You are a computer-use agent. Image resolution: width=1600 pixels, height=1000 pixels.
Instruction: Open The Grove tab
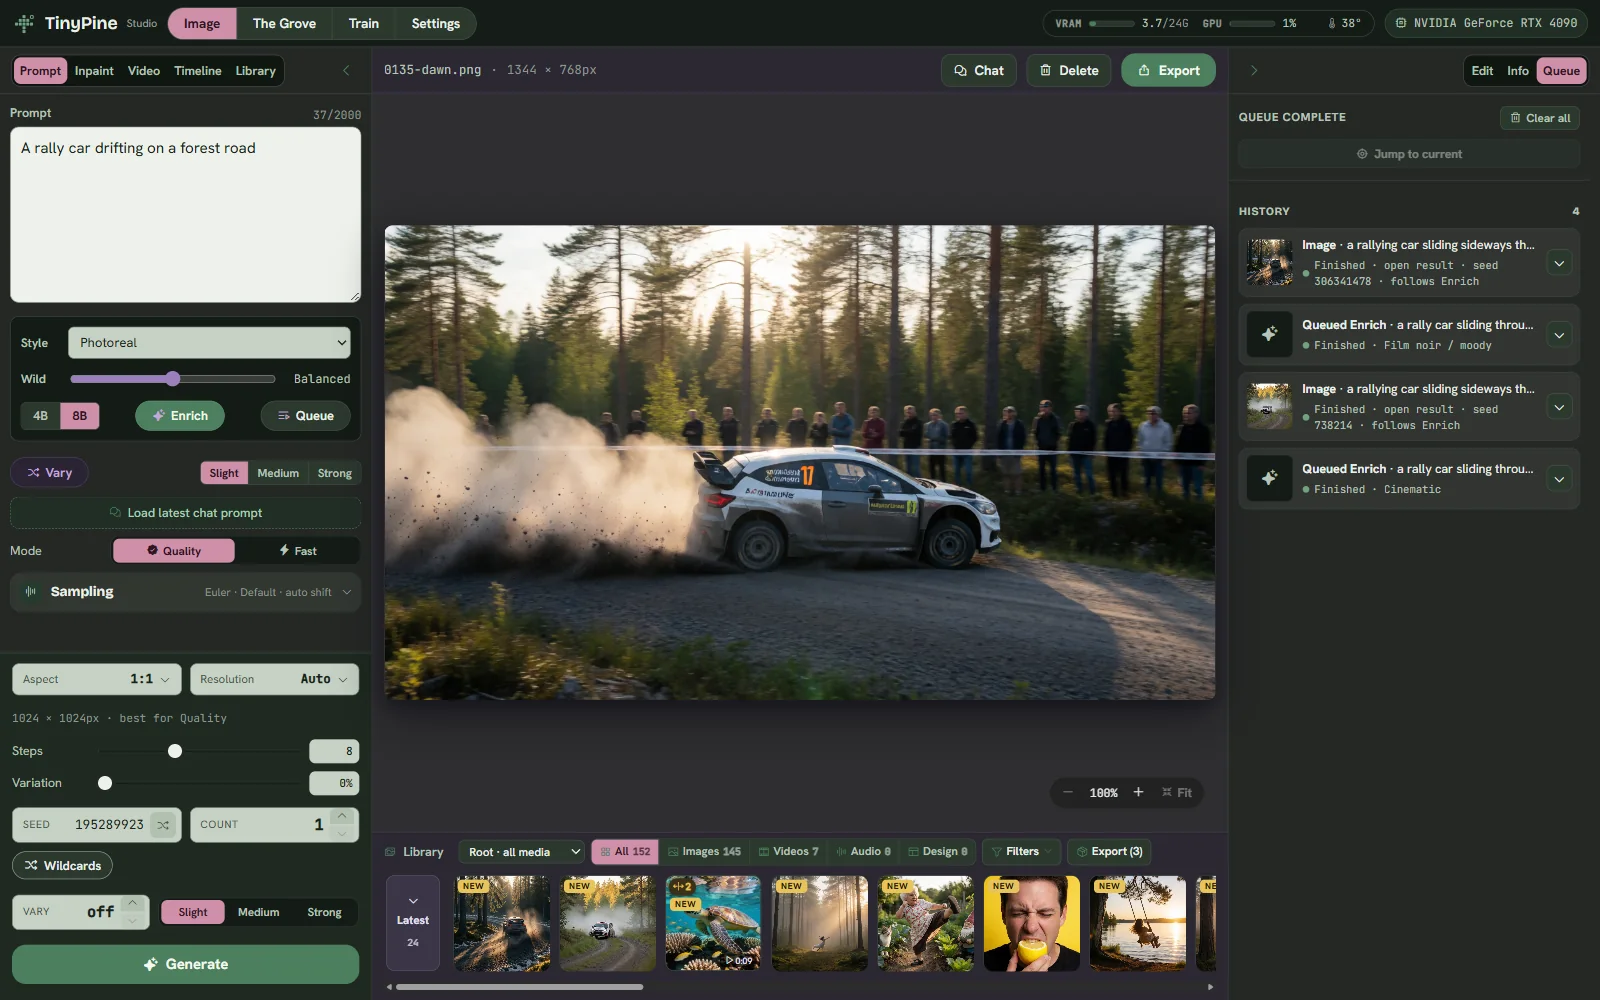point(284,23)
